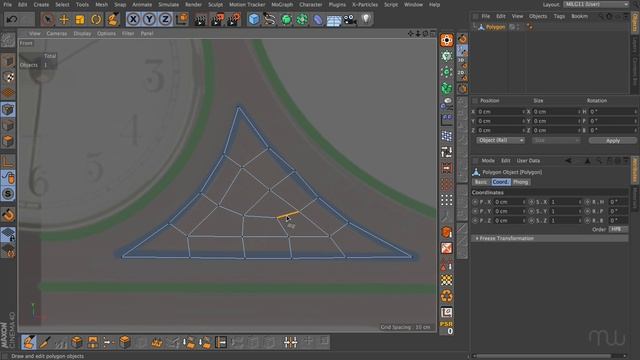
Task: Toggle X axis lock
Action: tap(133, 19)
